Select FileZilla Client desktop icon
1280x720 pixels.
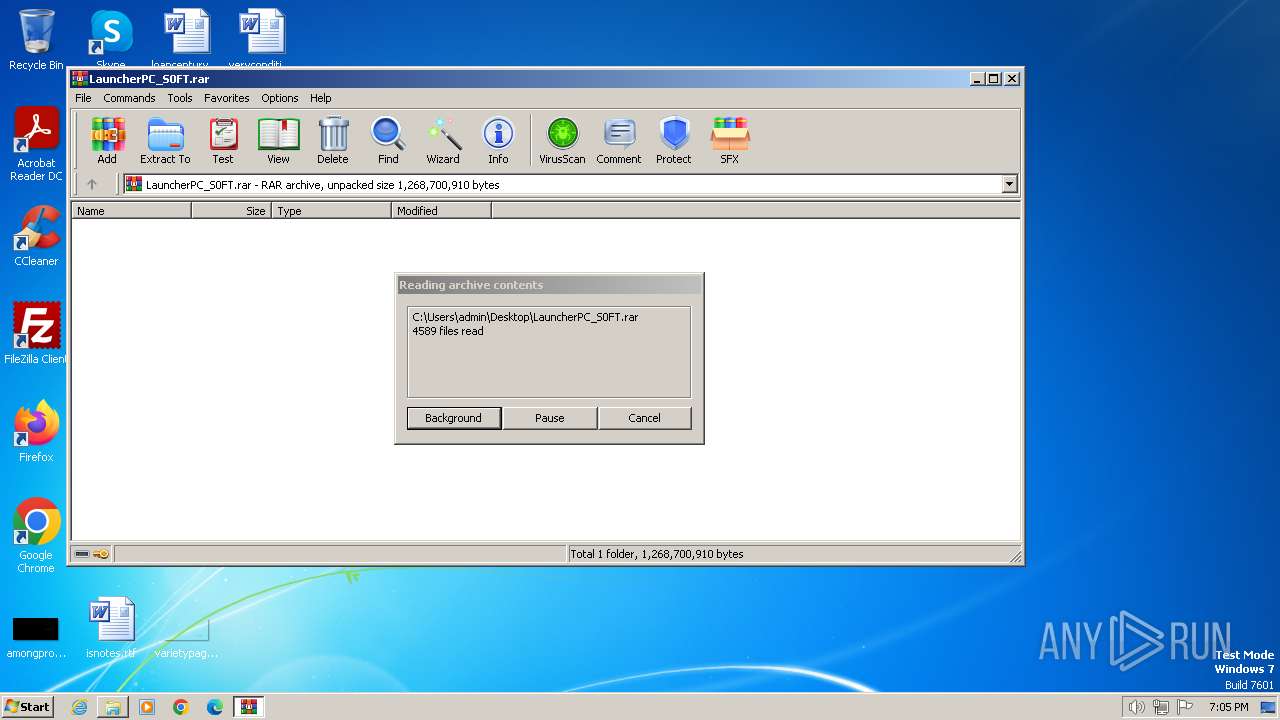coord(36,334)
